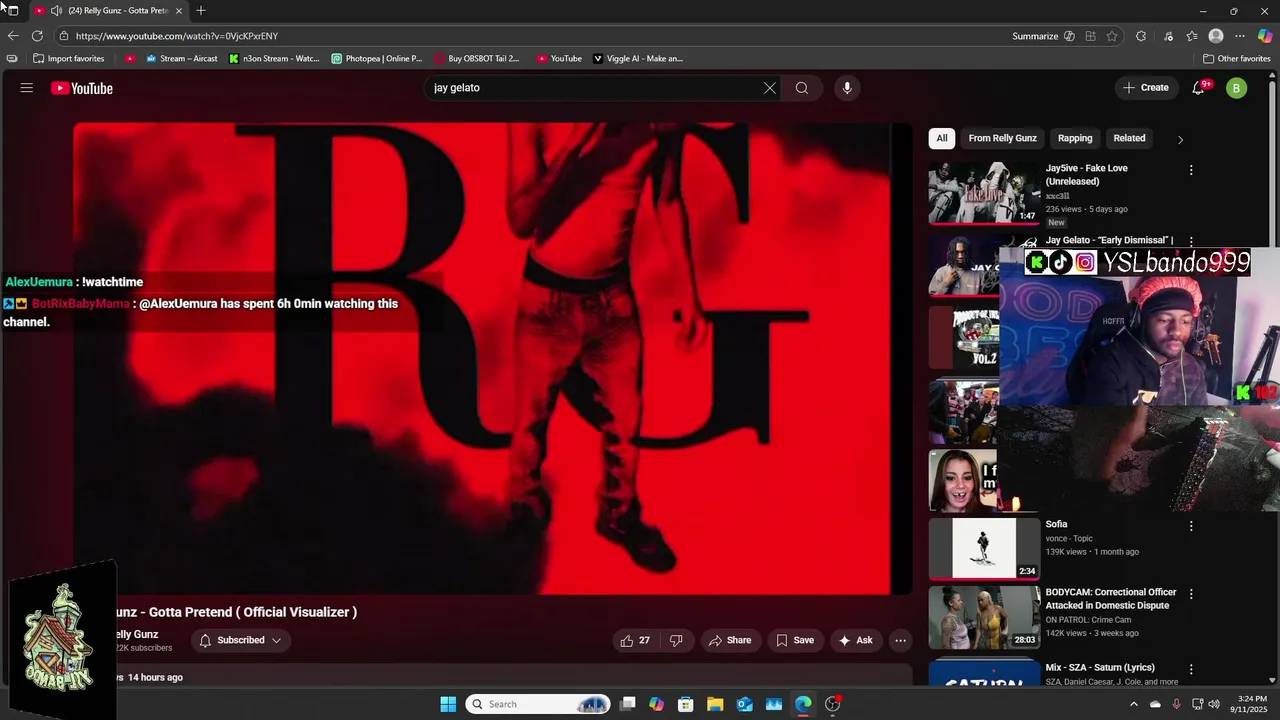Viewport: 1280px width, 720px height.
Task: Clear the search text with the X
Action: pos(769,88)
